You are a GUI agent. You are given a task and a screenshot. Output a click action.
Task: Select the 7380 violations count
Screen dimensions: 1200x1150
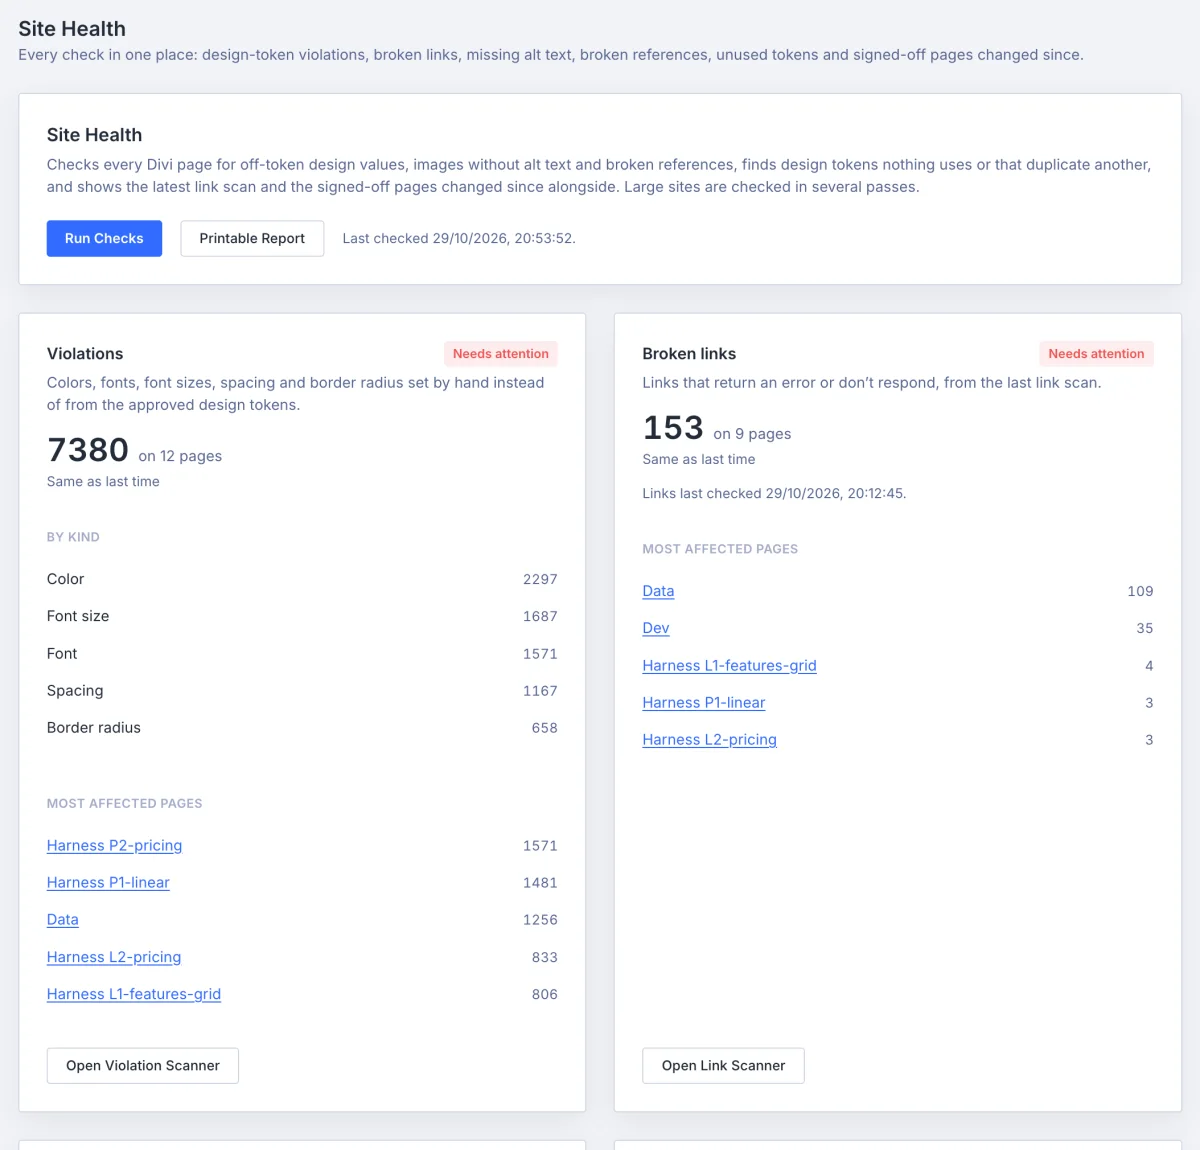[x=88, y=450]
